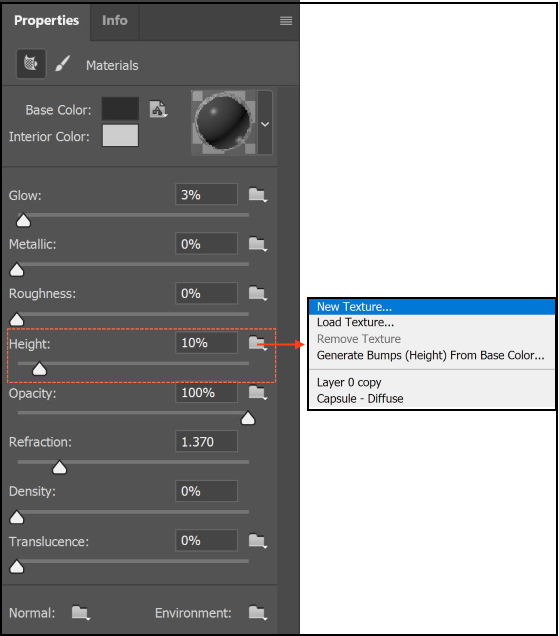Image resolution: width=559 pixels, height=636 pixels.
Task: Click the Density slider handle
Action: click(x=17, y=517)
